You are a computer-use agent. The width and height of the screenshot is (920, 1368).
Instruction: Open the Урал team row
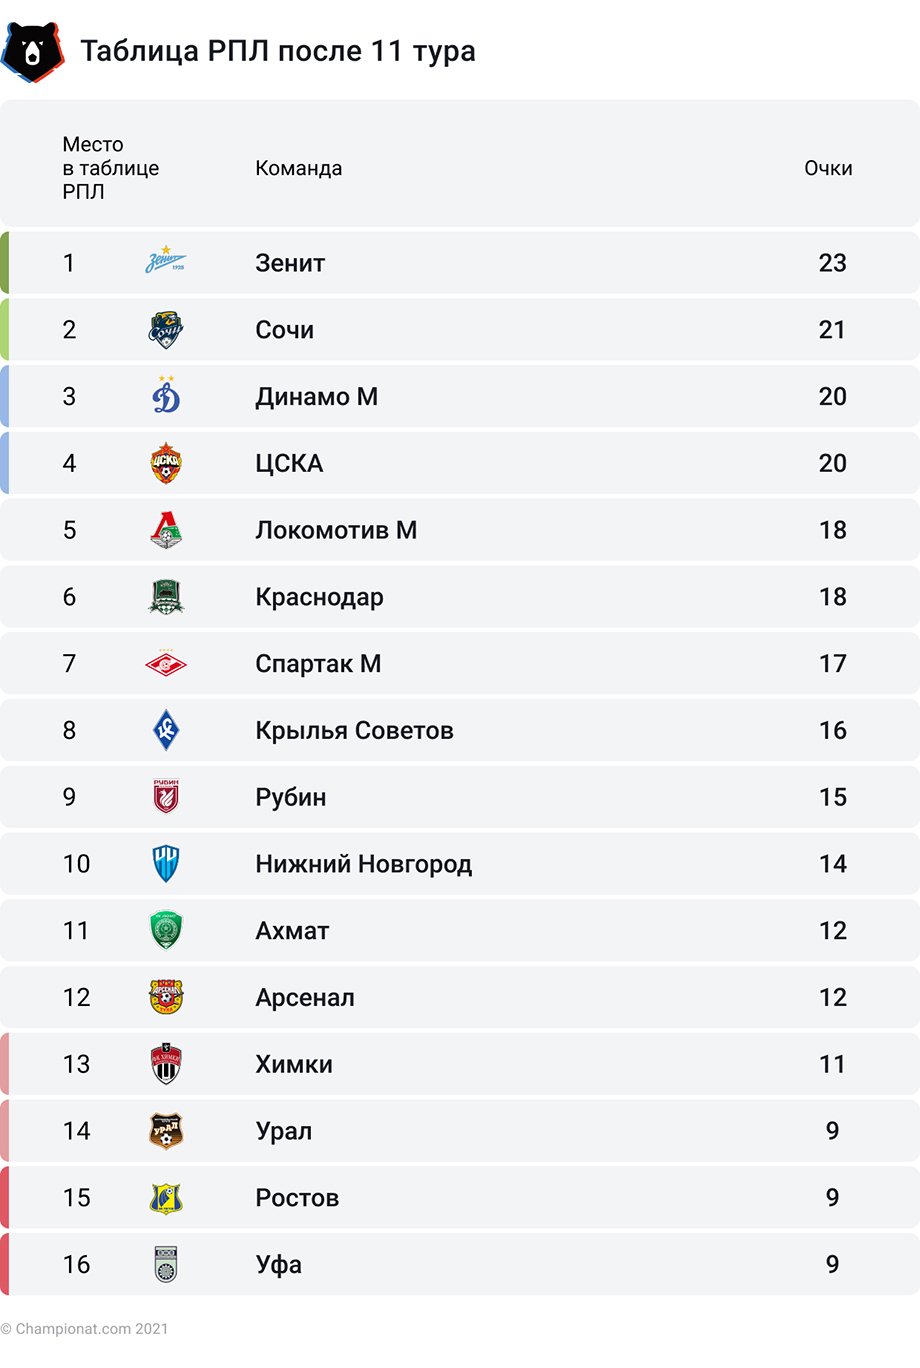[460, 1131]
